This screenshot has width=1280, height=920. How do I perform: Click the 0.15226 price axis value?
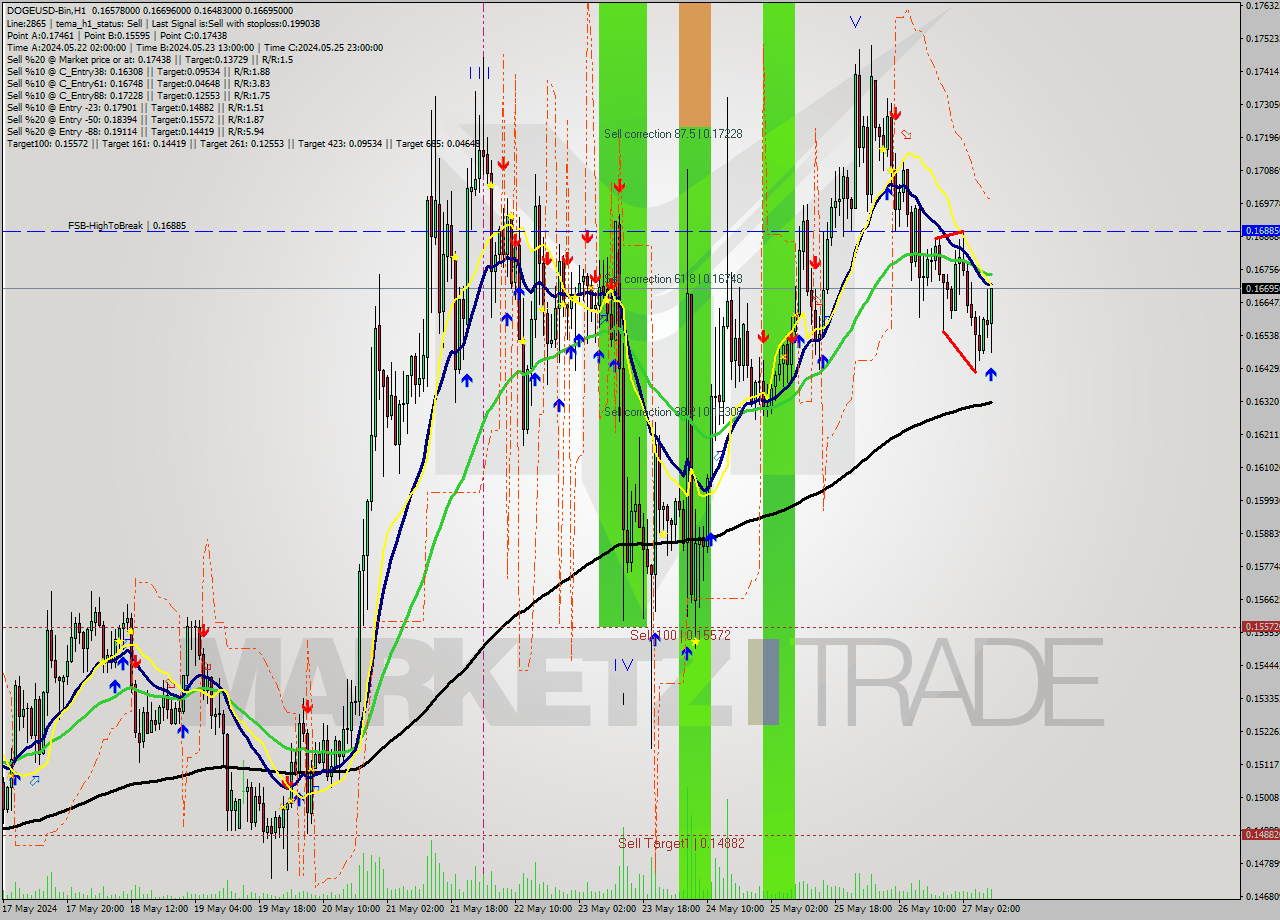(x=1263, y=731)
